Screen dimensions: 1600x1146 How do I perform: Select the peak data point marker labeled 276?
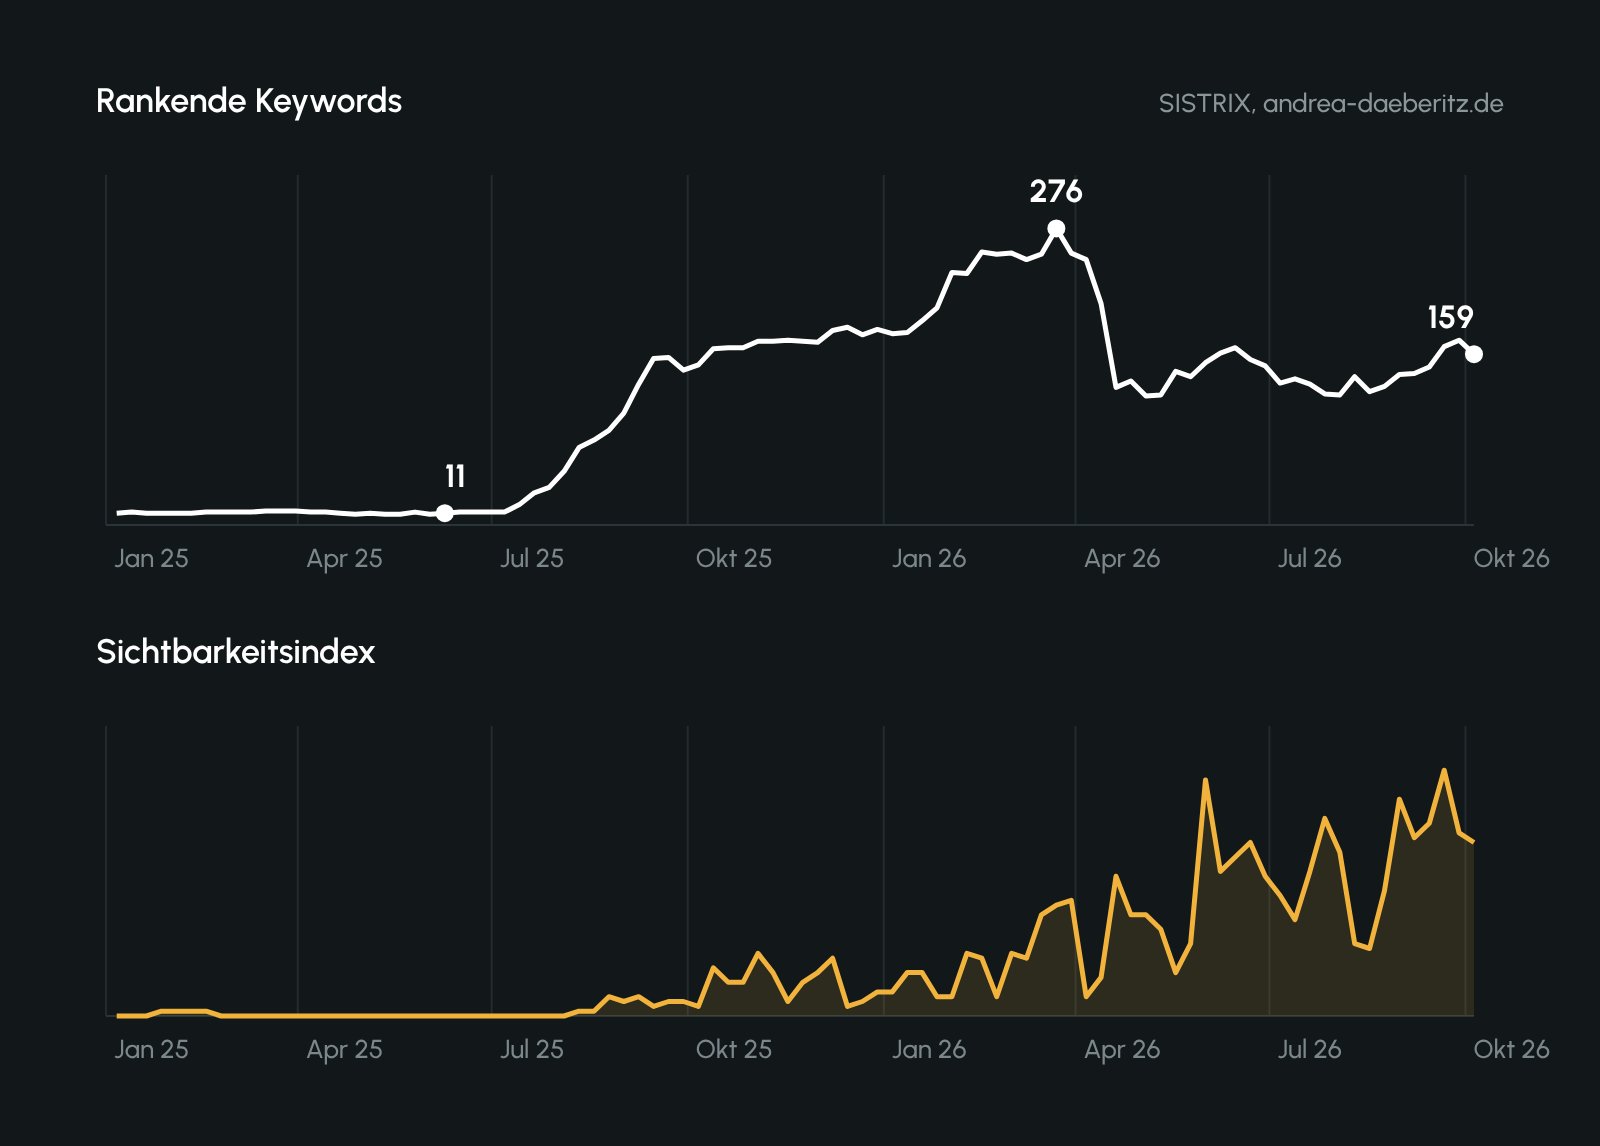1056,229
